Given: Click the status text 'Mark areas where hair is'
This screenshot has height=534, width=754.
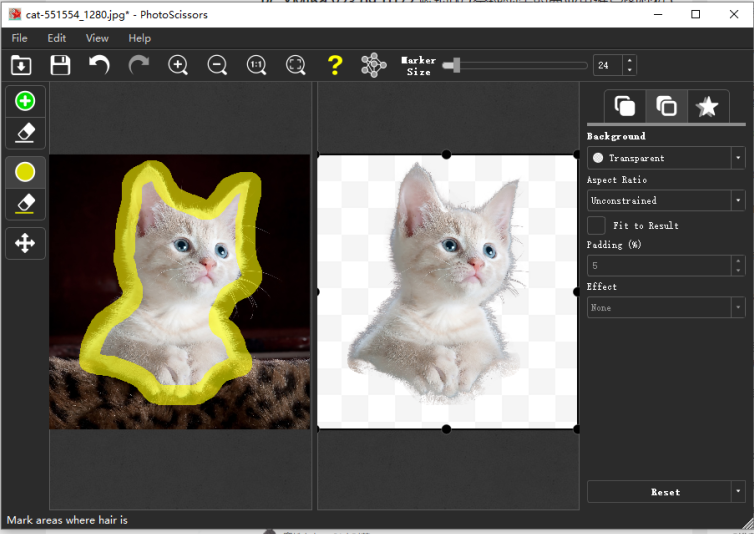Looking at the screenshot, I should click(x=67, y=520).
